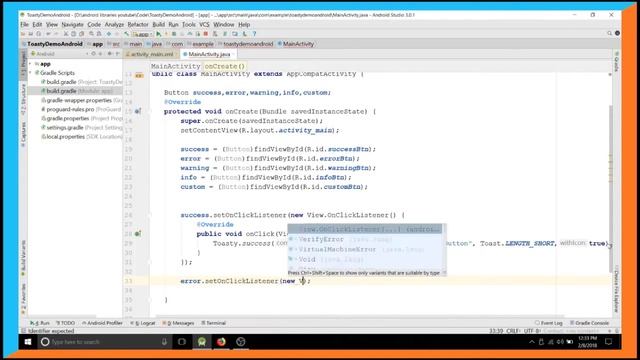Click the navigate Back arrow icon
640x360 pixels.
(109, 34)
